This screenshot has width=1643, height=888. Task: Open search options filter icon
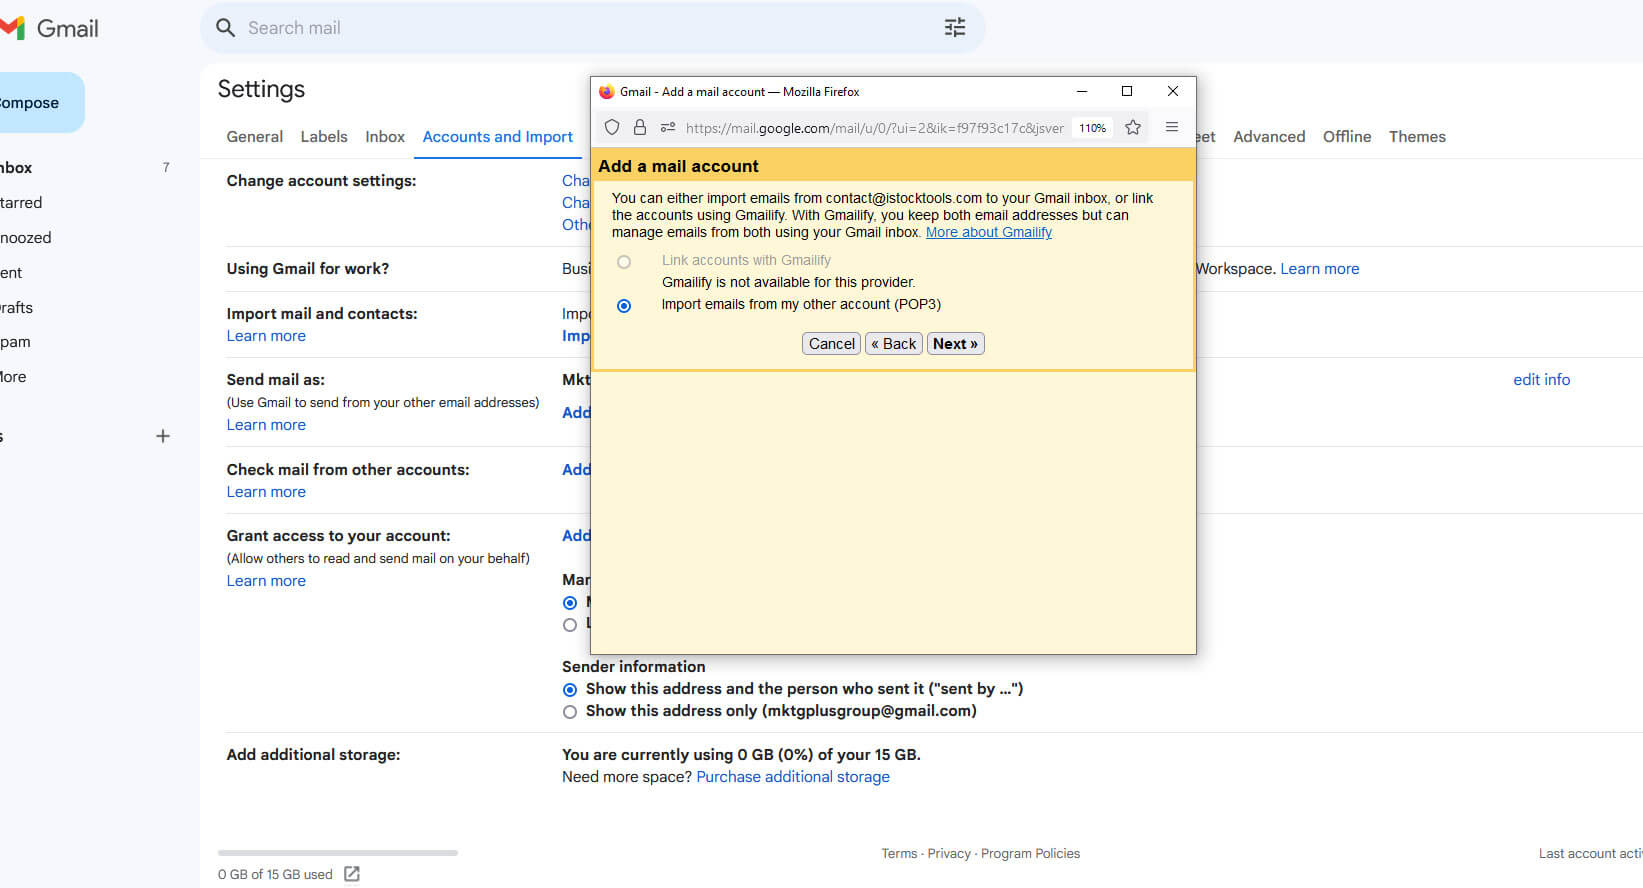coord(955,28)
